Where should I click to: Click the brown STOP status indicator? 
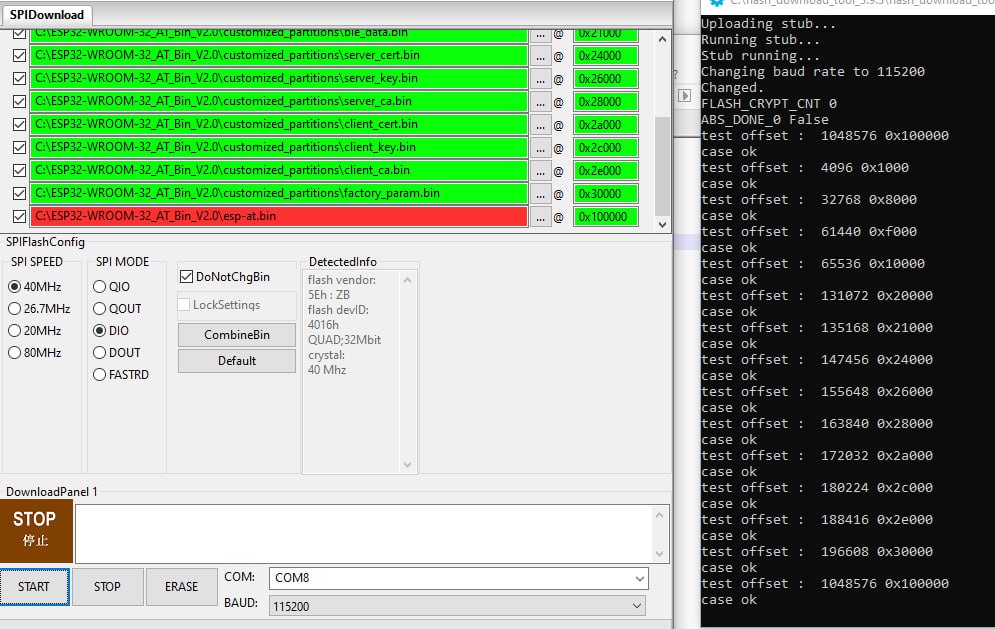click(36, 531)
